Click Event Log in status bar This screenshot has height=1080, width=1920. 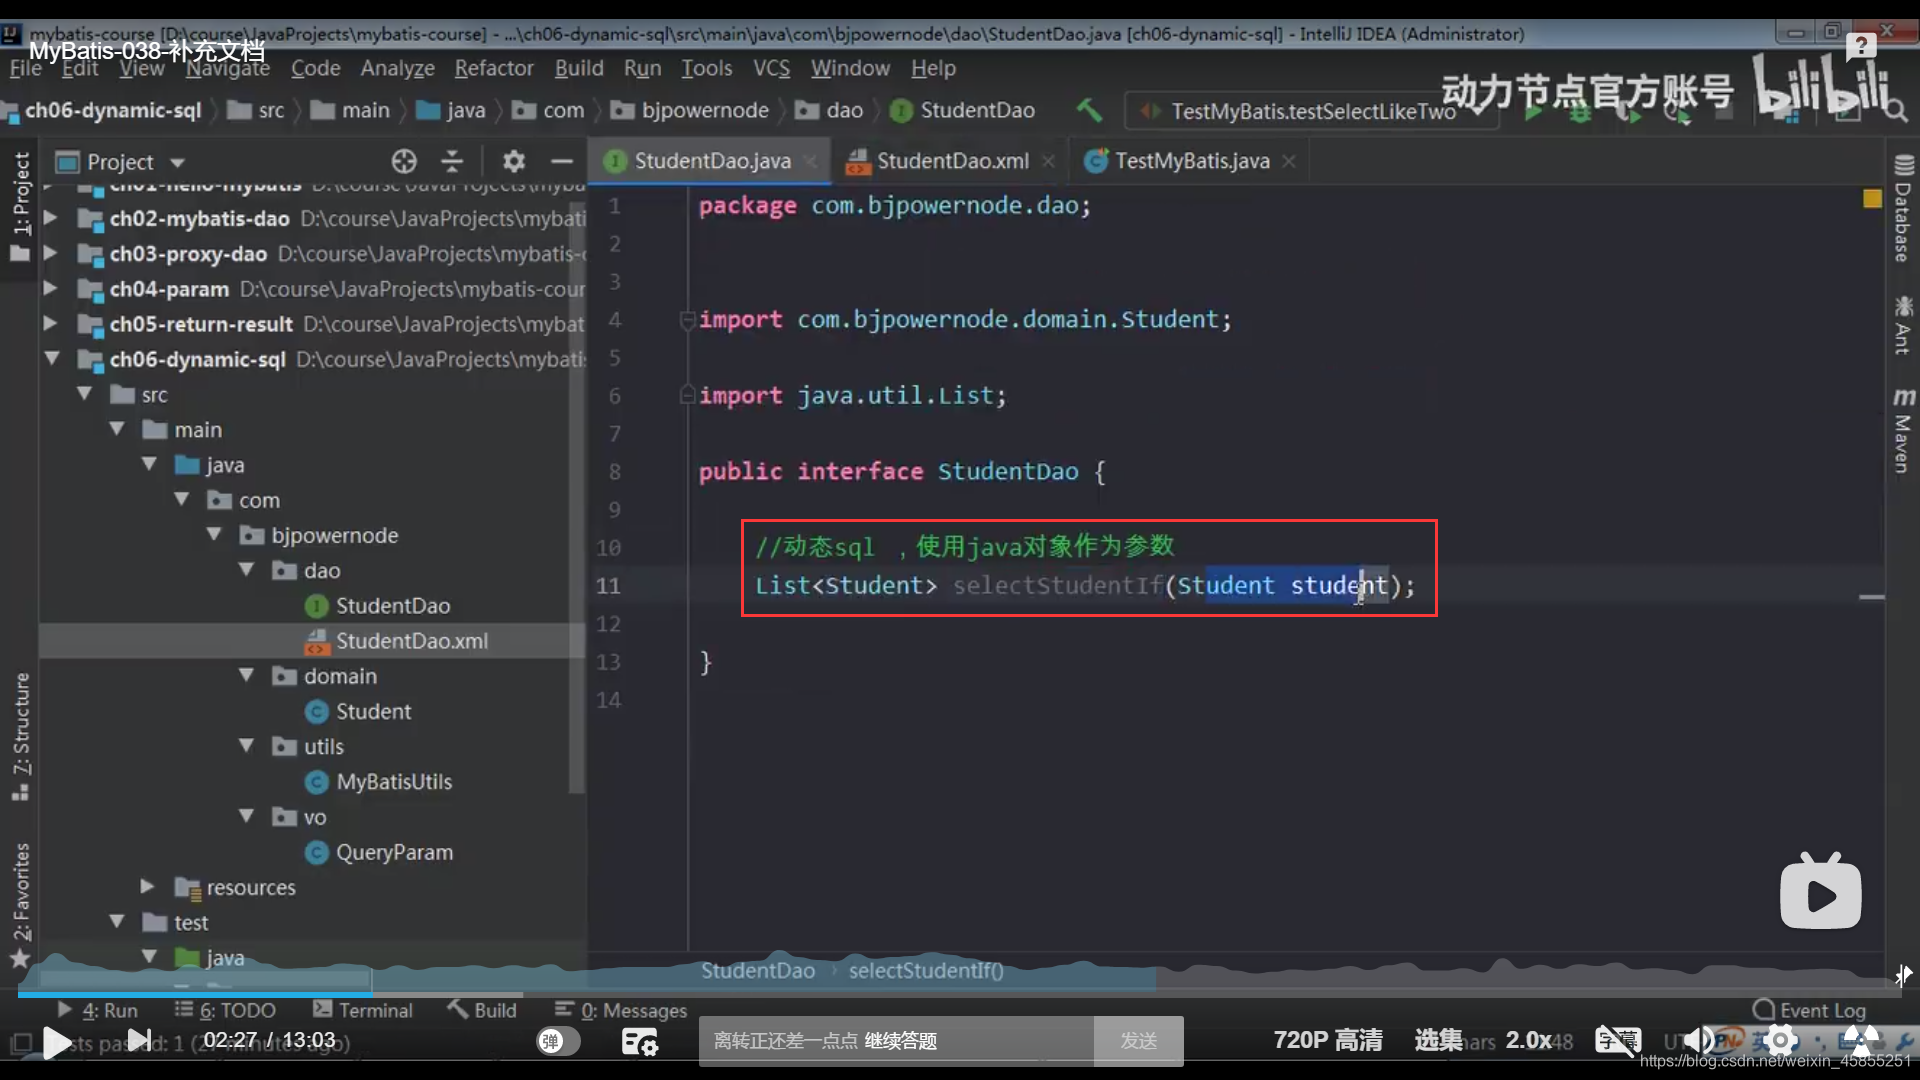pyautogui.click(x=1810, y=1010)
